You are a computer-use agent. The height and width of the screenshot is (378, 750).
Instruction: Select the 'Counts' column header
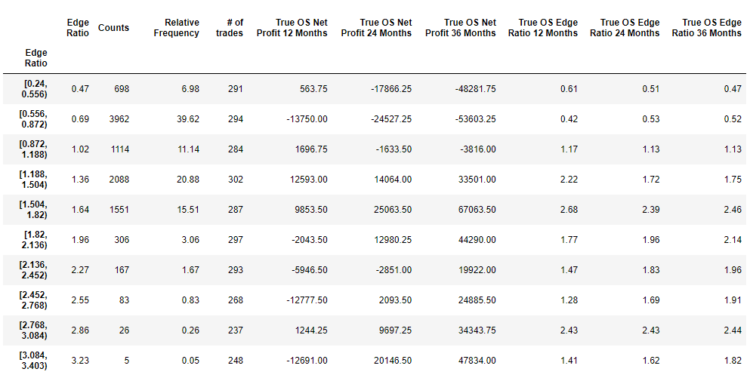pyautogui.click(x=113, y=28)
